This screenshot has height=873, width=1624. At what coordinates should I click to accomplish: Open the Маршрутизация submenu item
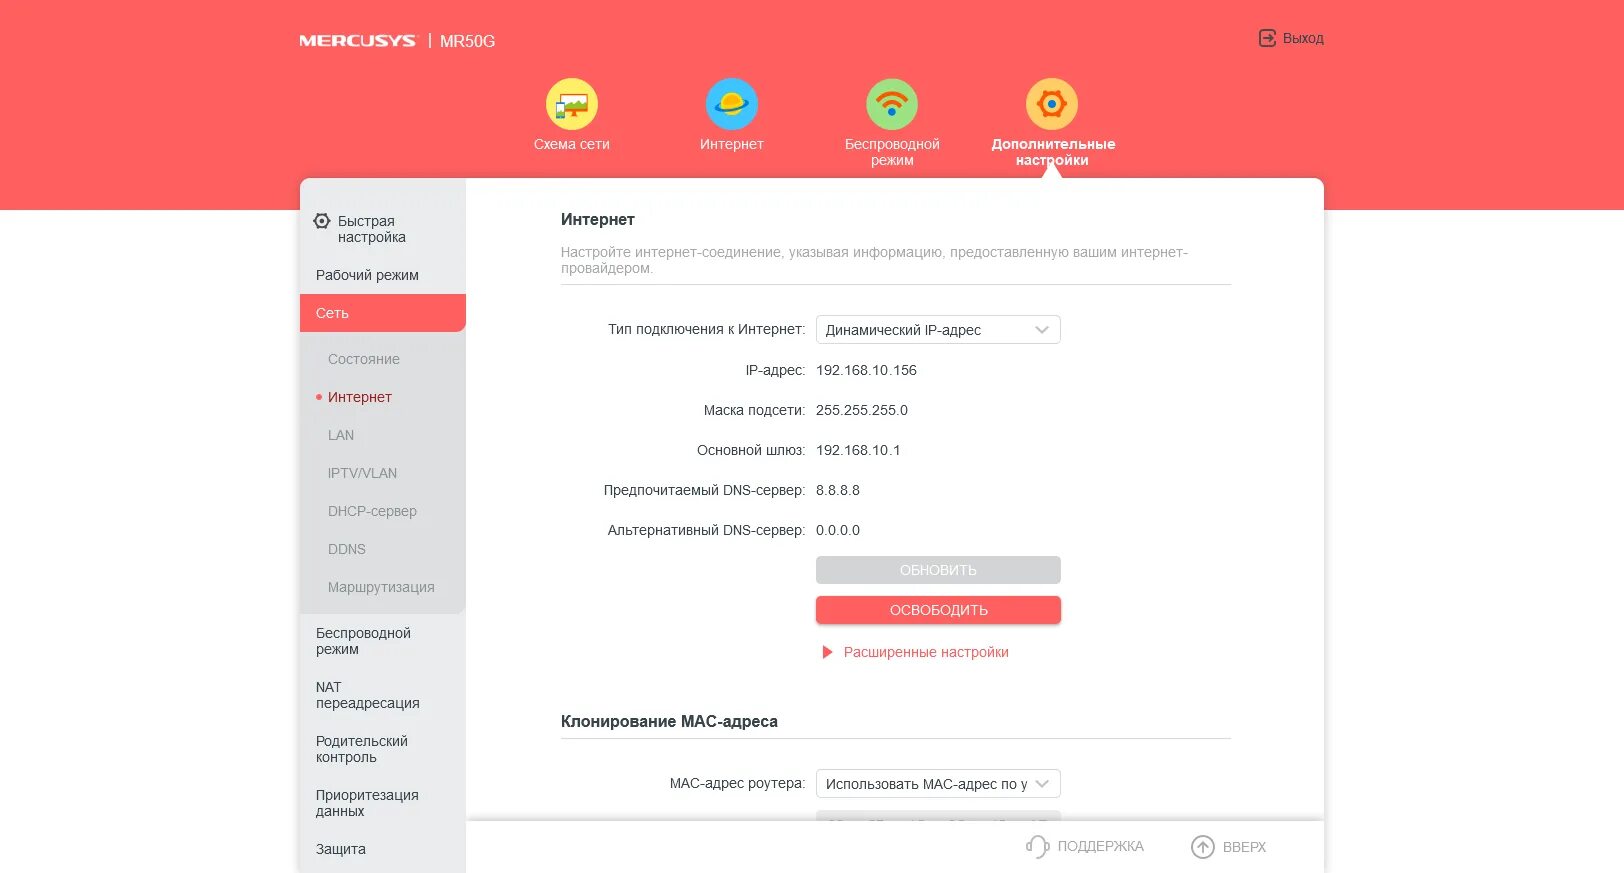[383, 587]
